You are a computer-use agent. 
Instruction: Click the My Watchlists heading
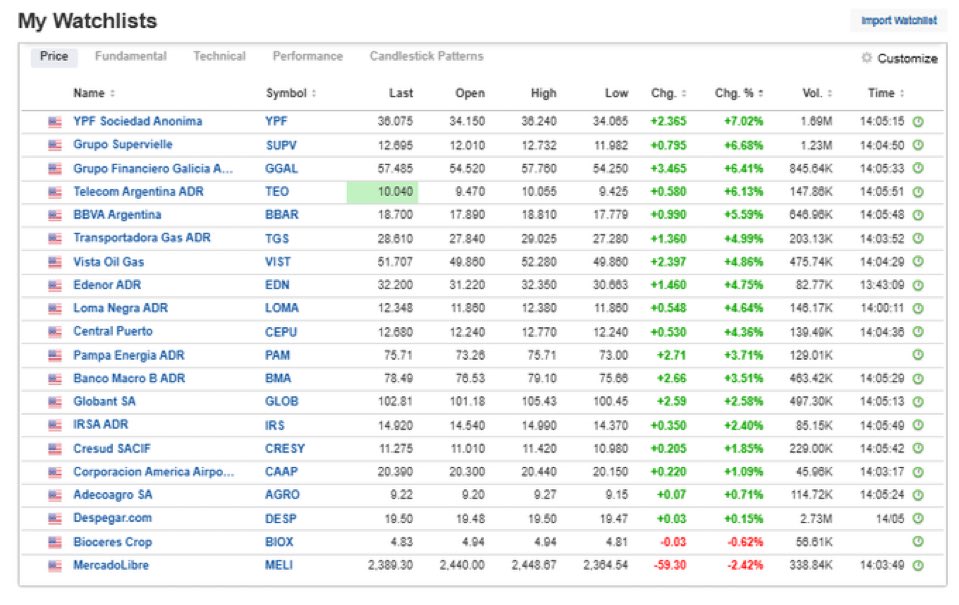(x=87, y=21)
